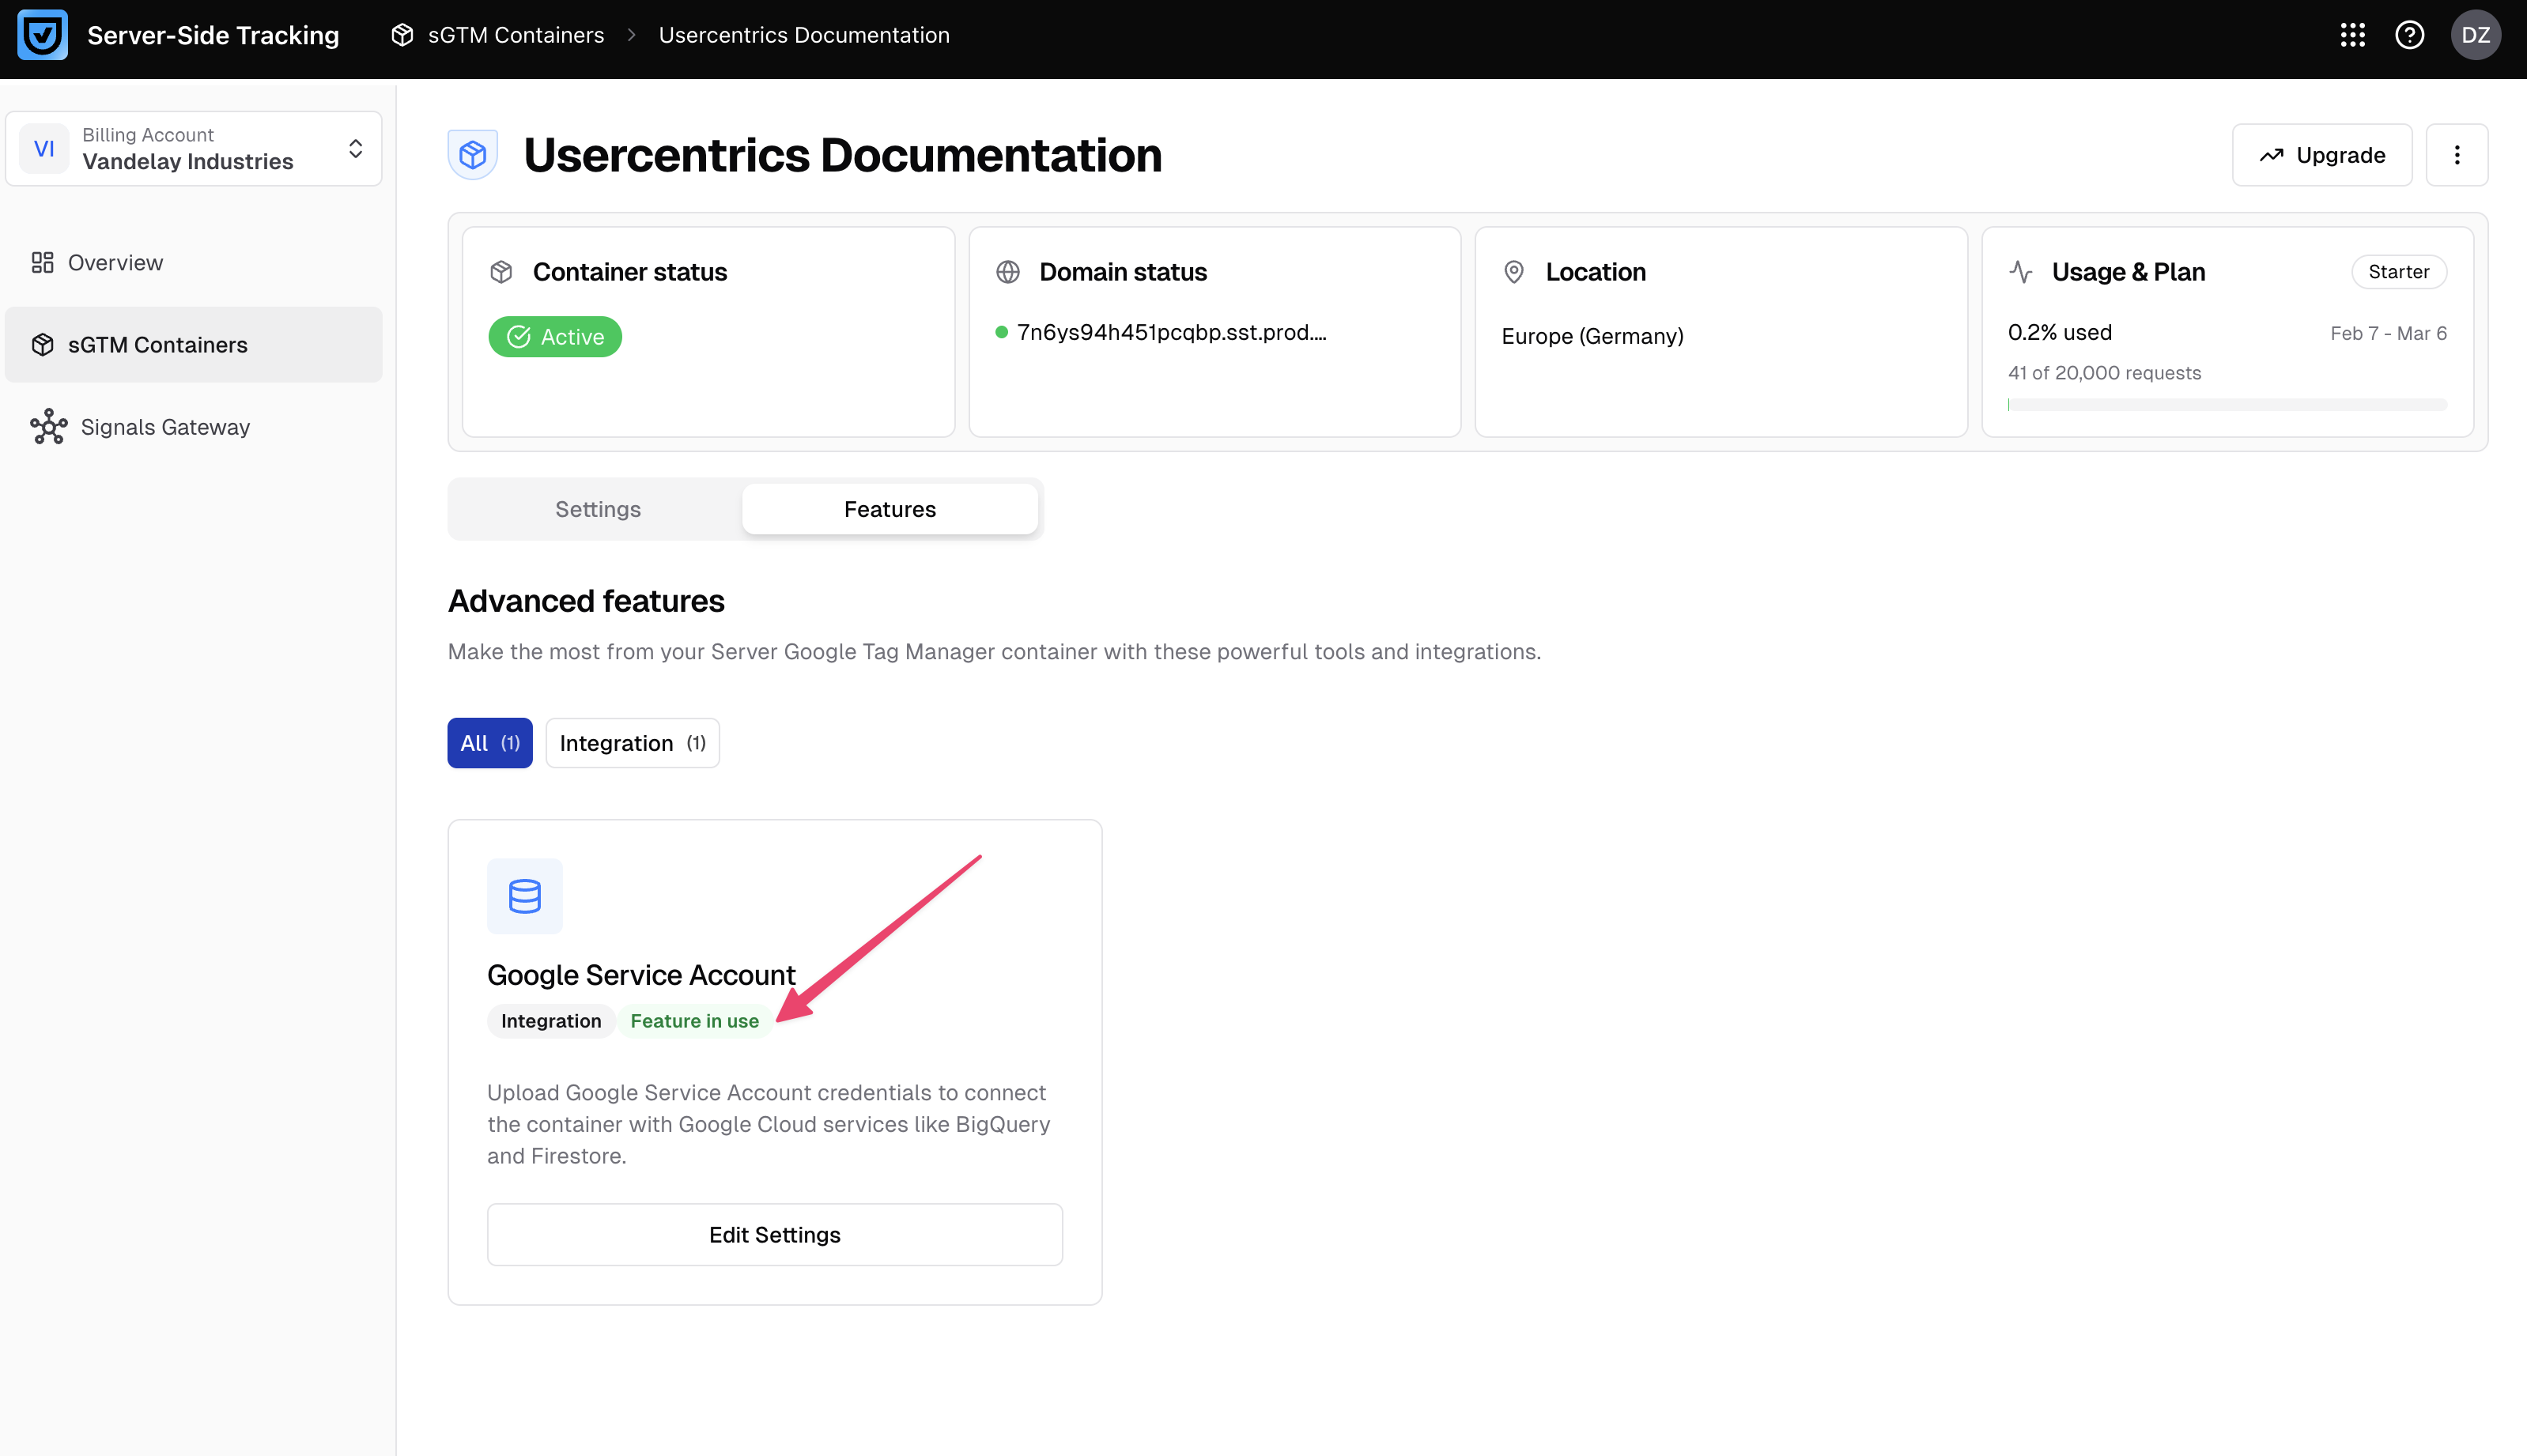The width and height of the screenshot is (2527, 1456).
Task: Select the All (1) filter
Action: point(489,743)
